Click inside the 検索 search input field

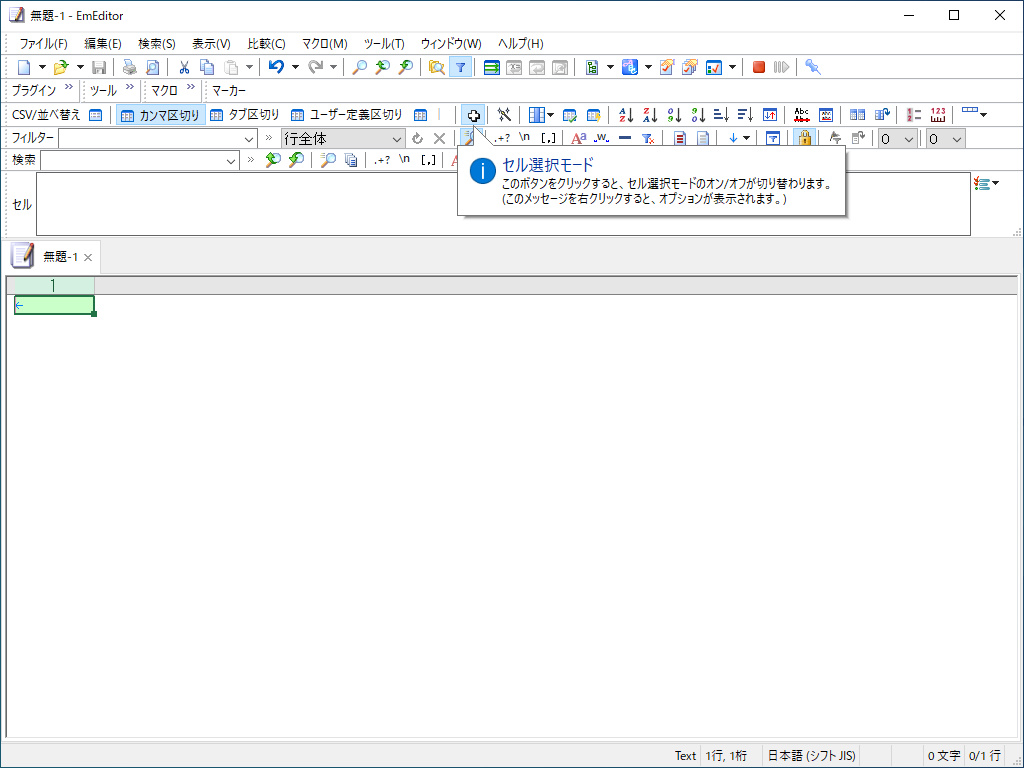(140, 159)
